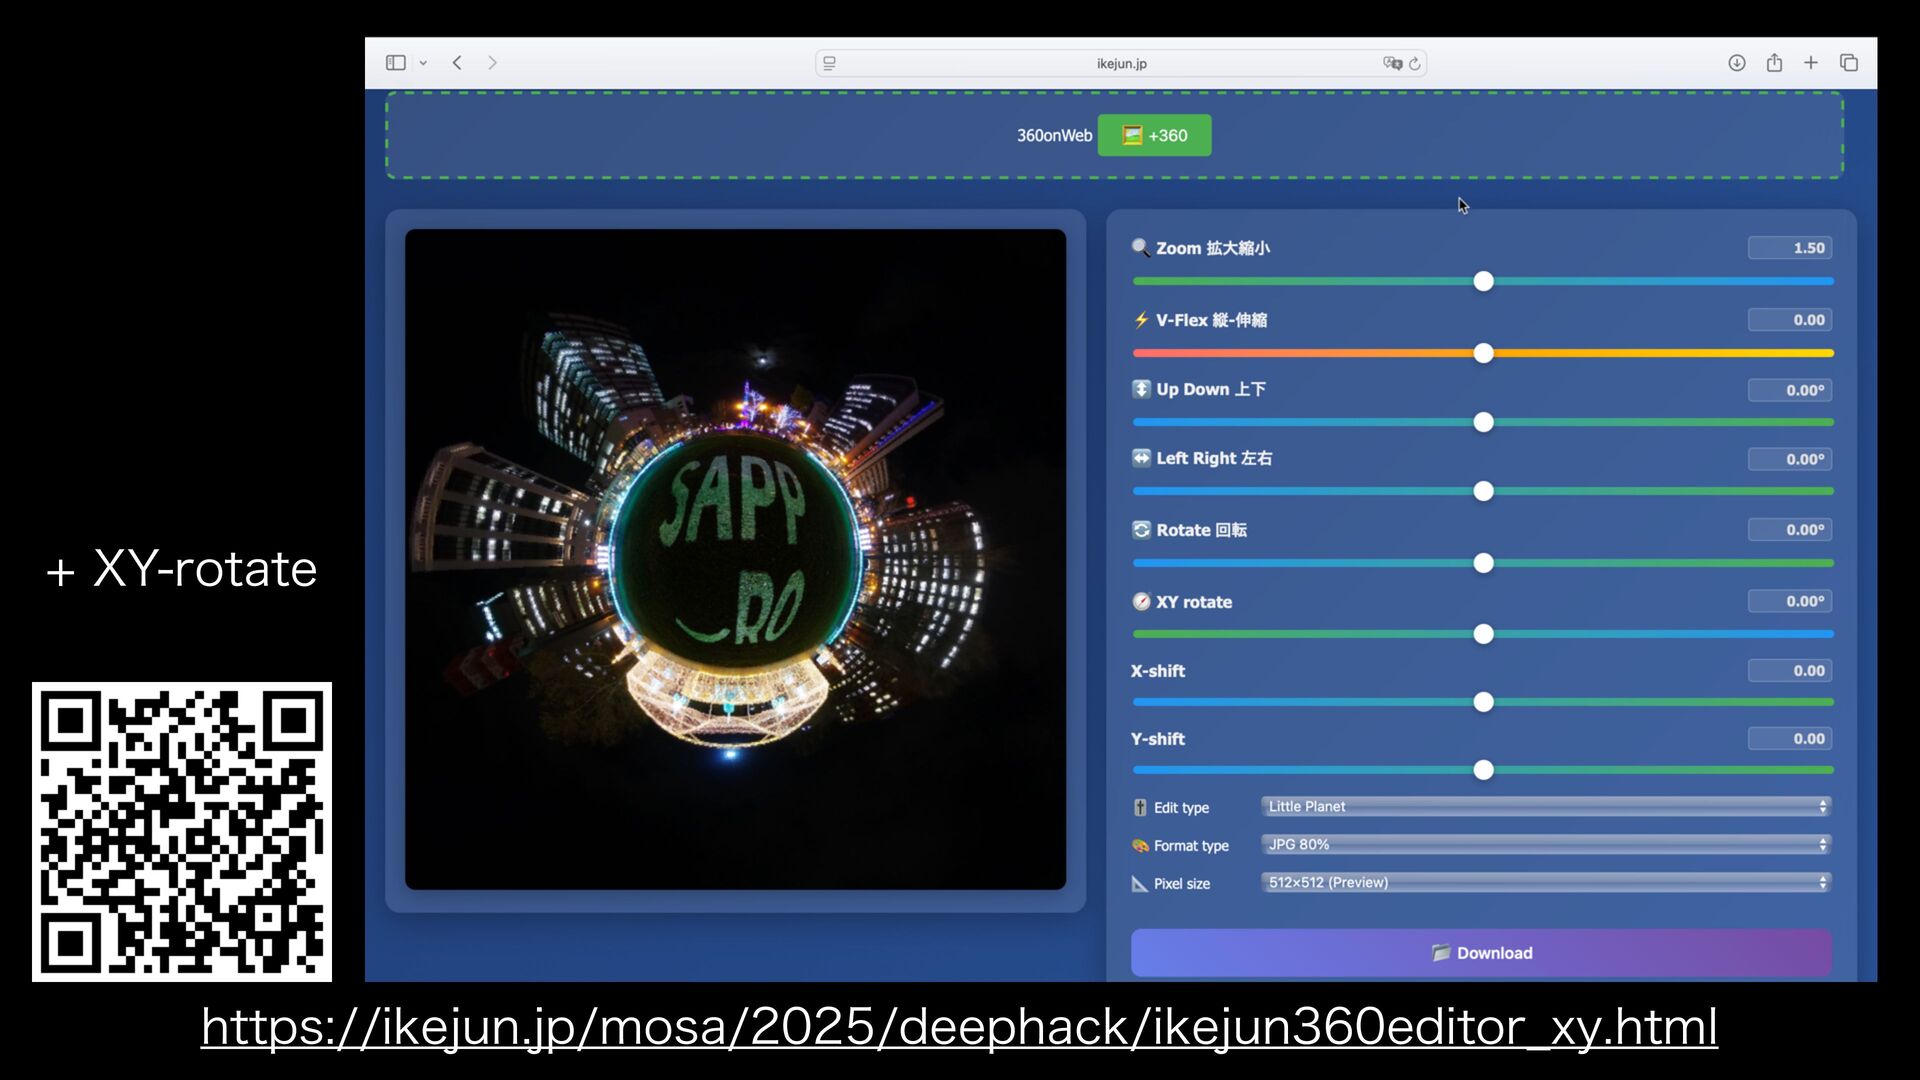Screen dimensions: 1920x1080
Task: Toggle the Safari sidebar icon
Action: click(395, 63)
